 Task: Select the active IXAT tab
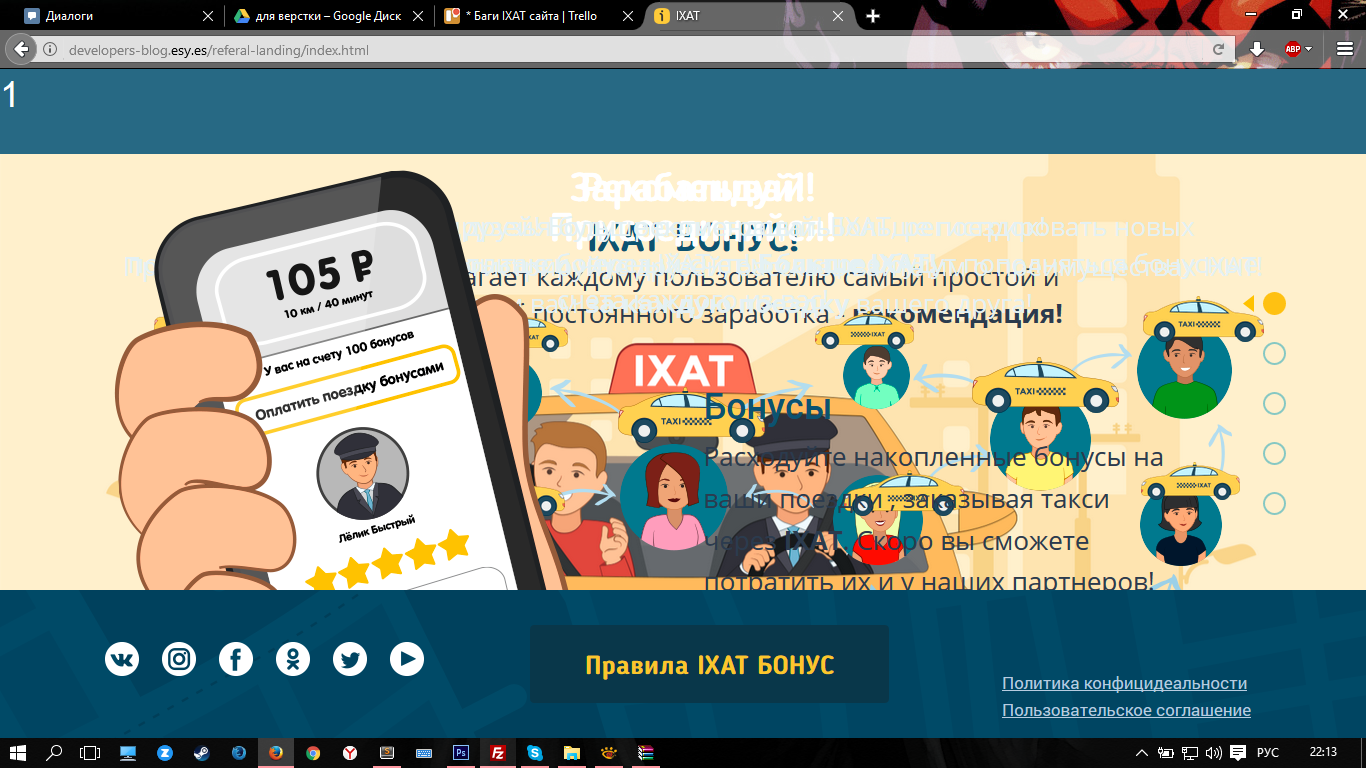[750, 16]
